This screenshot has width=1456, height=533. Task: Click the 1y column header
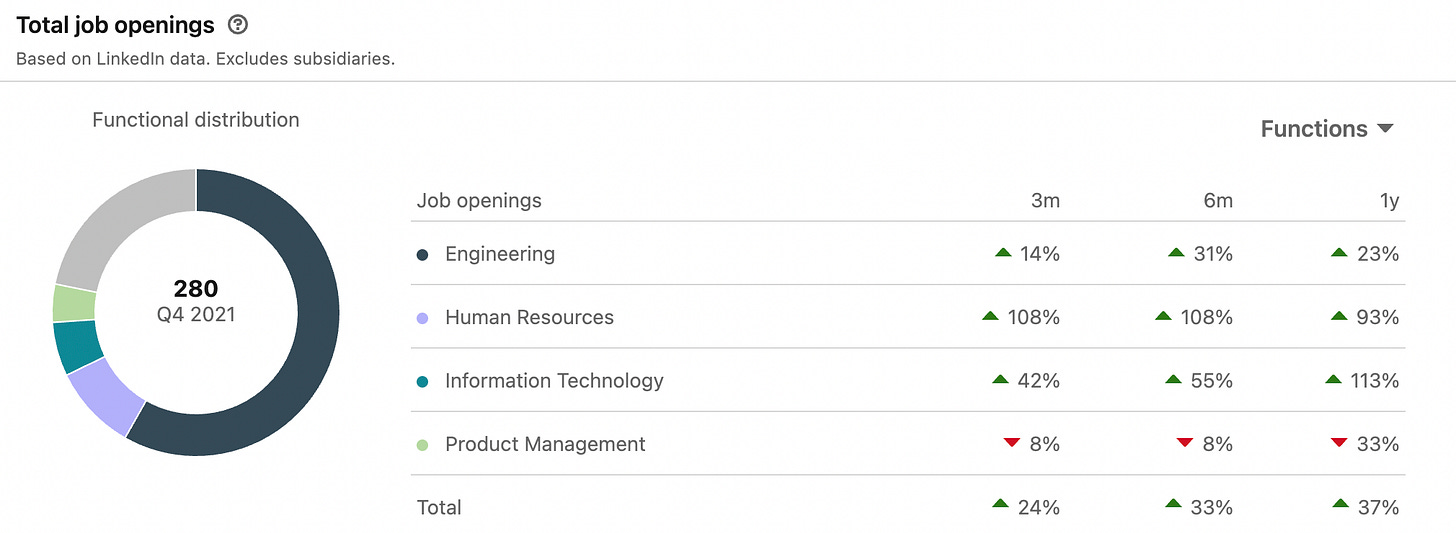click(1388, 201)
